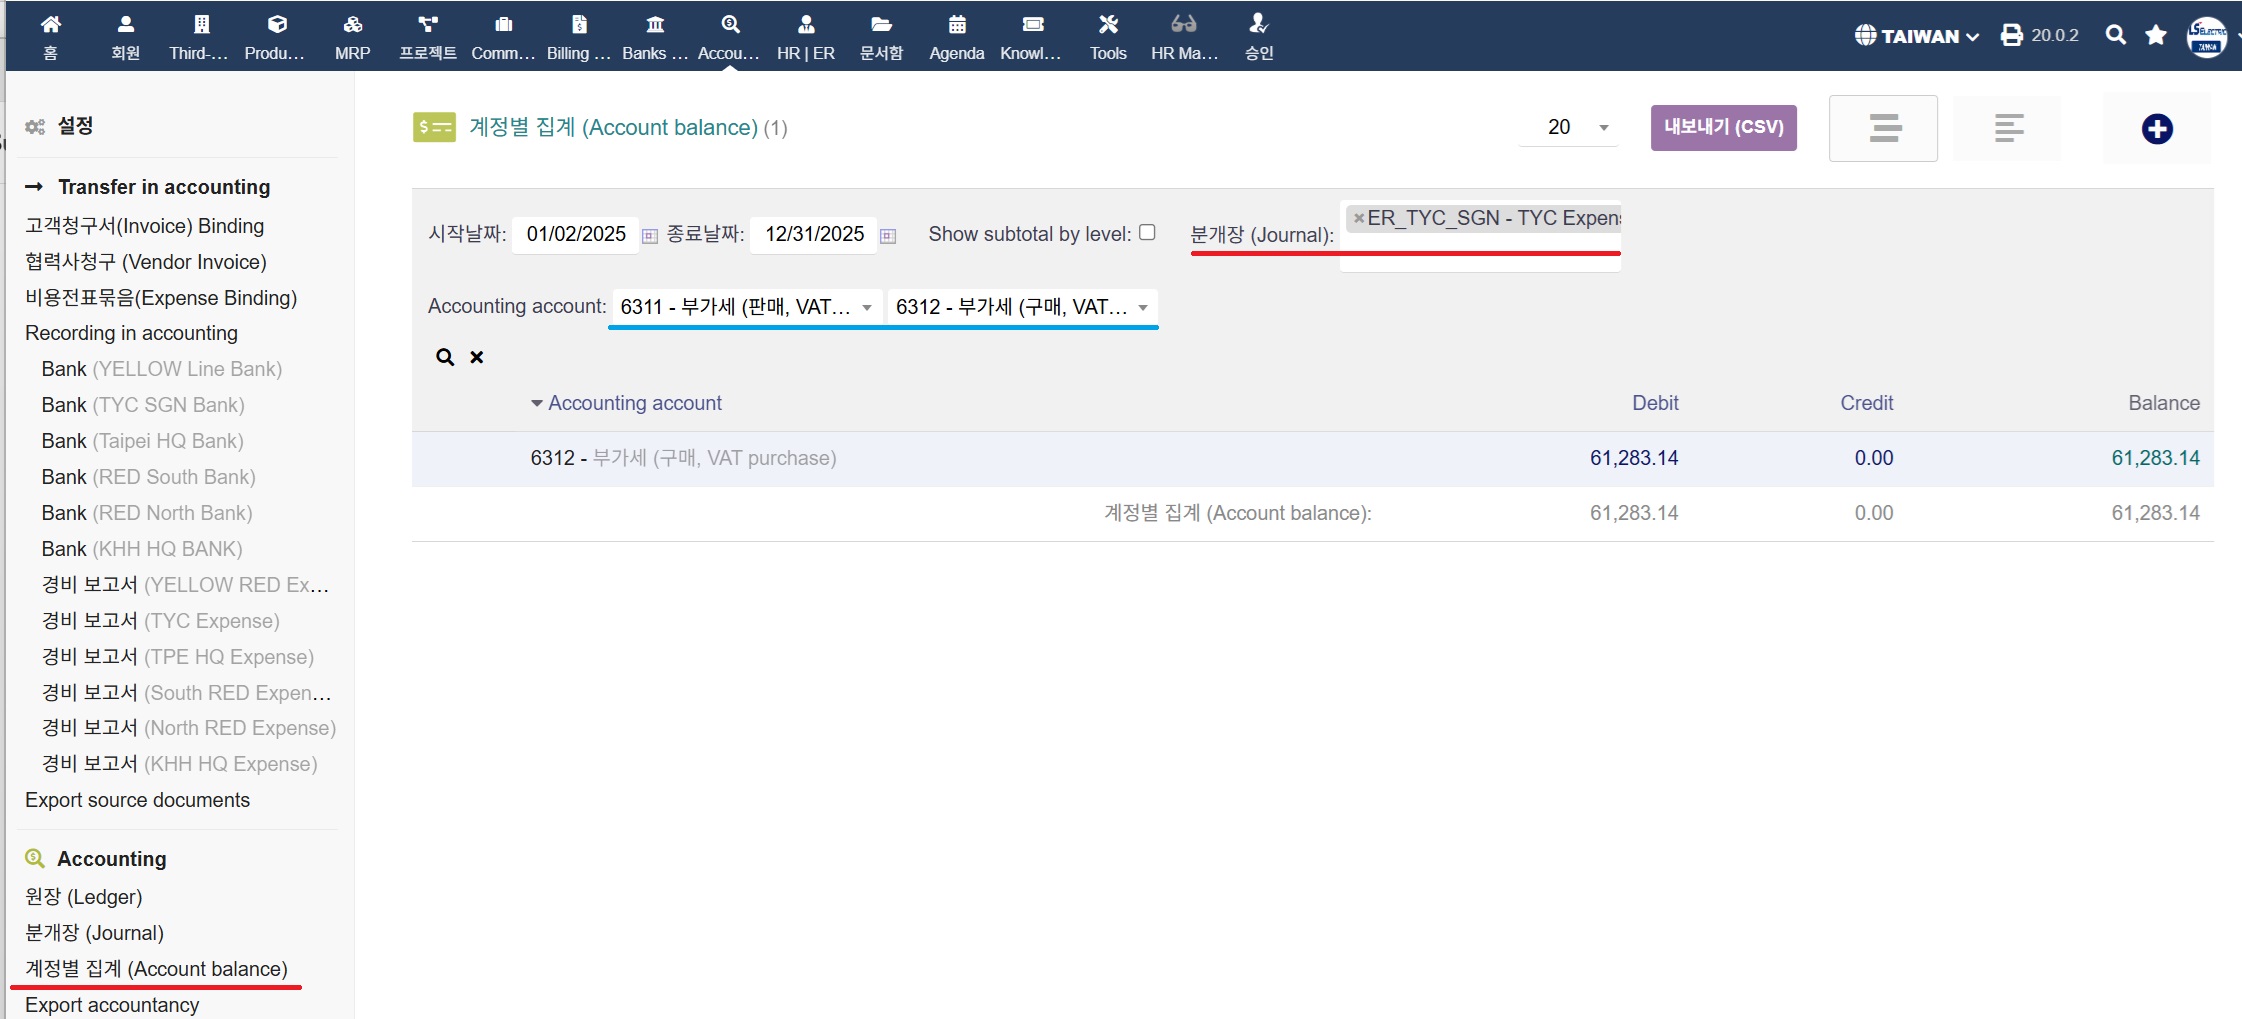
Task: Click the blue plus add button
Action: 2156,129
